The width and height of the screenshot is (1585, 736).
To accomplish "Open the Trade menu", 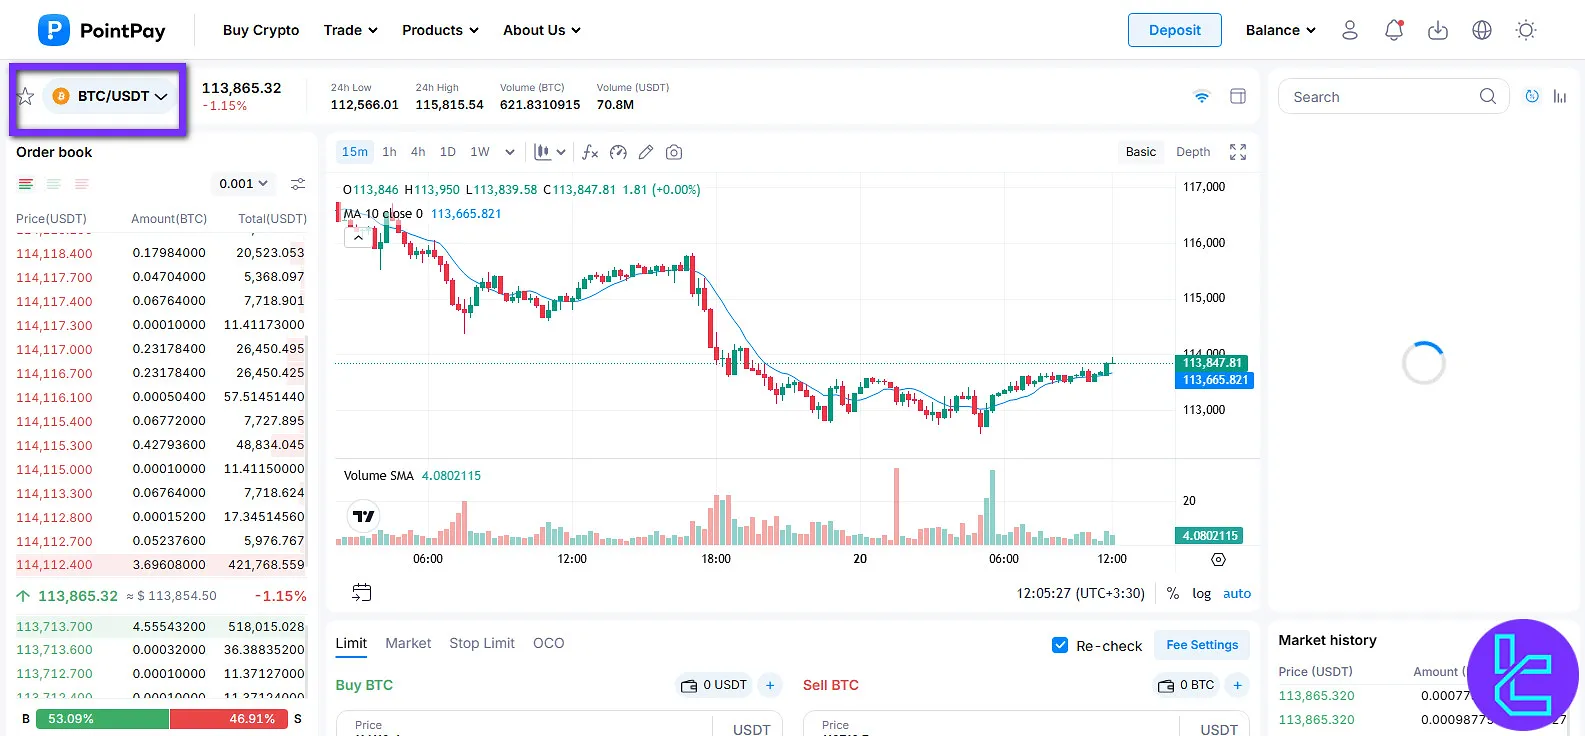I will [x=351, y=30].
